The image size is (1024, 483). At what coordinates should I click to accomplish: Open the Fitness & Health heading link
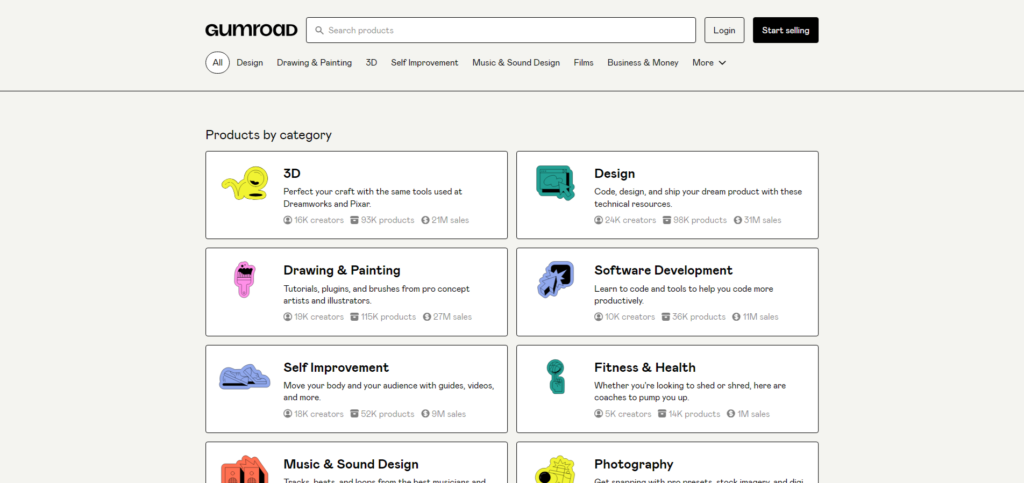[644, 367]
